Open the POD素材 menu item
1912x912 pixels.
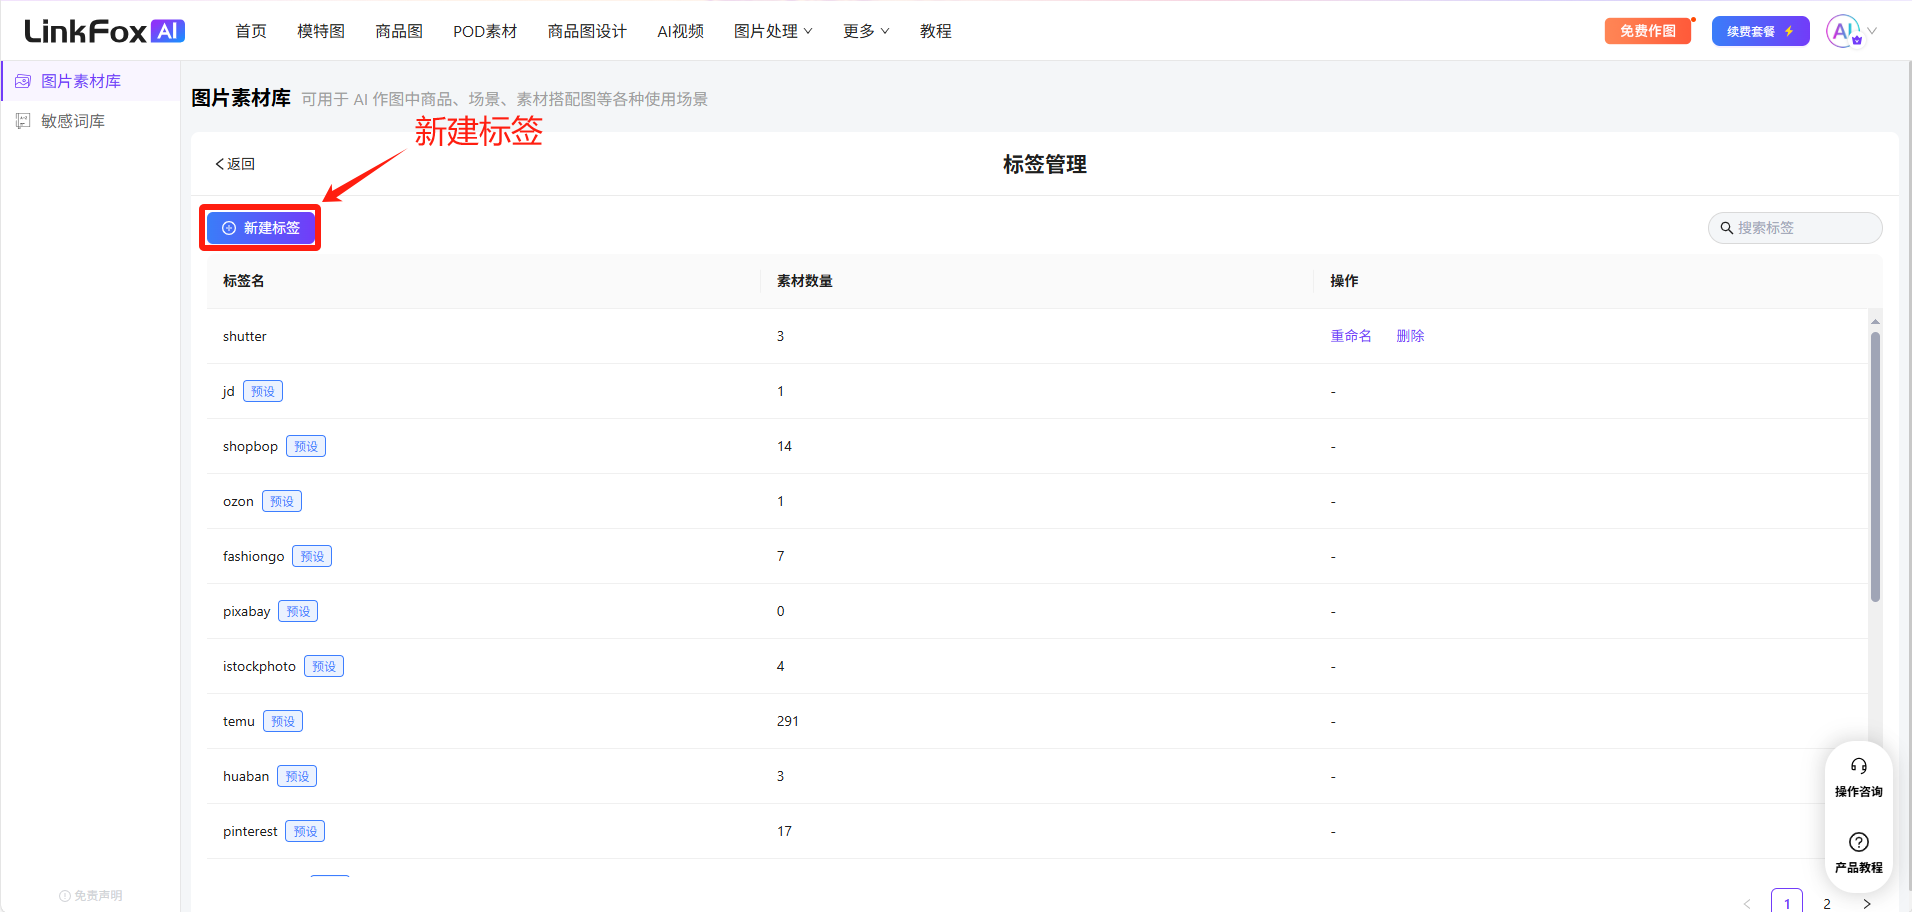click(x=485, y=31)
